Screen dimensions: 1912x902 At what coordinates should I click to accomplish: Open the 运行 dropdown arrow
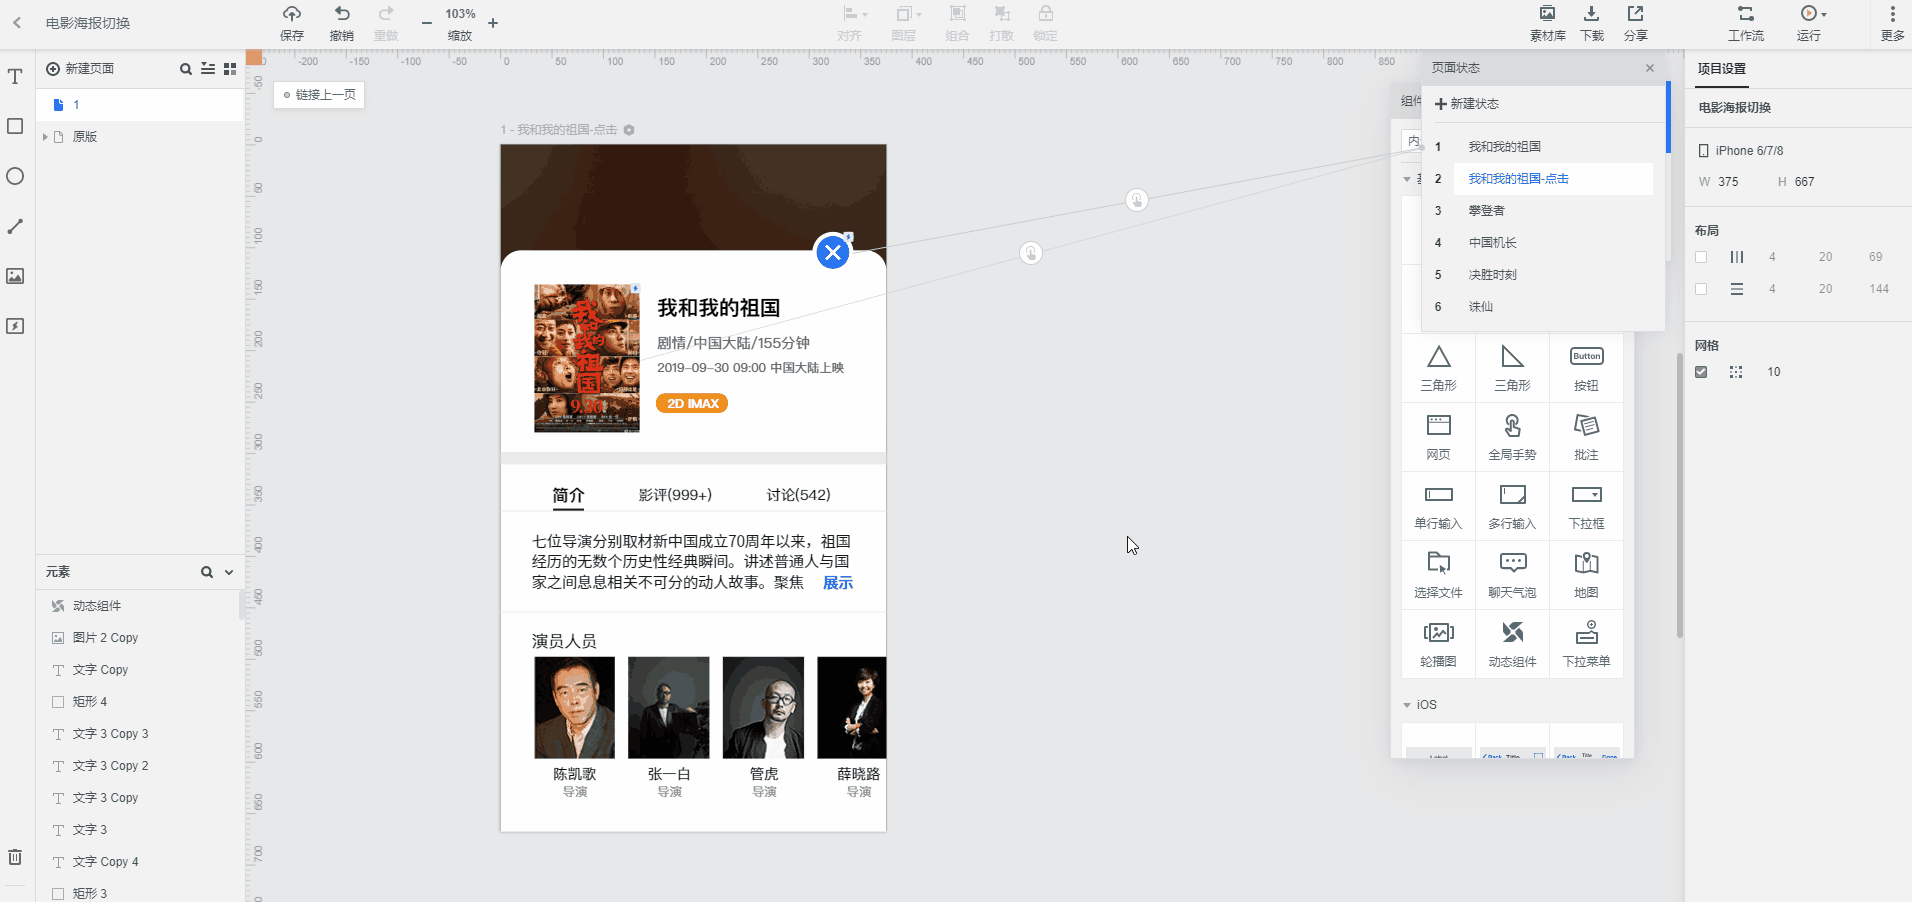coord(1824,15)
